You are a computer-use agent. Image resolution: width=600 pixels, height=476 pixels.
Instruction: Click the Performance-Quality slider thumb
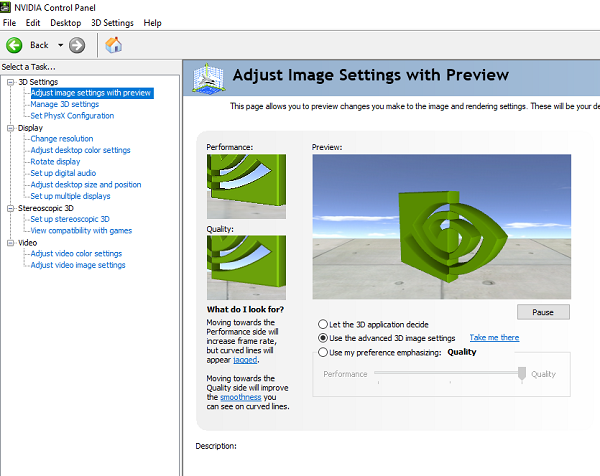click(522, 373)
